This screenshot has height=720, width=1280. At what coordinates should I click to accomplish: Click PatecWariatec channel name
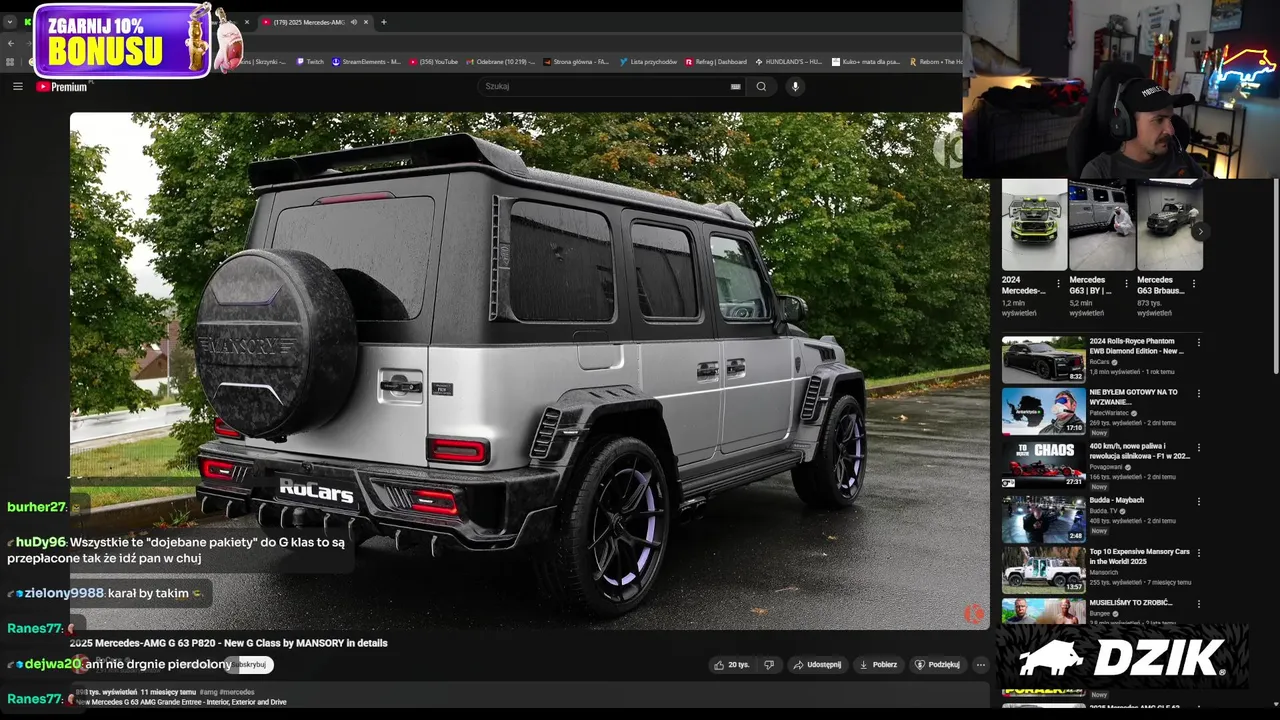click(x=1110, y=413)
